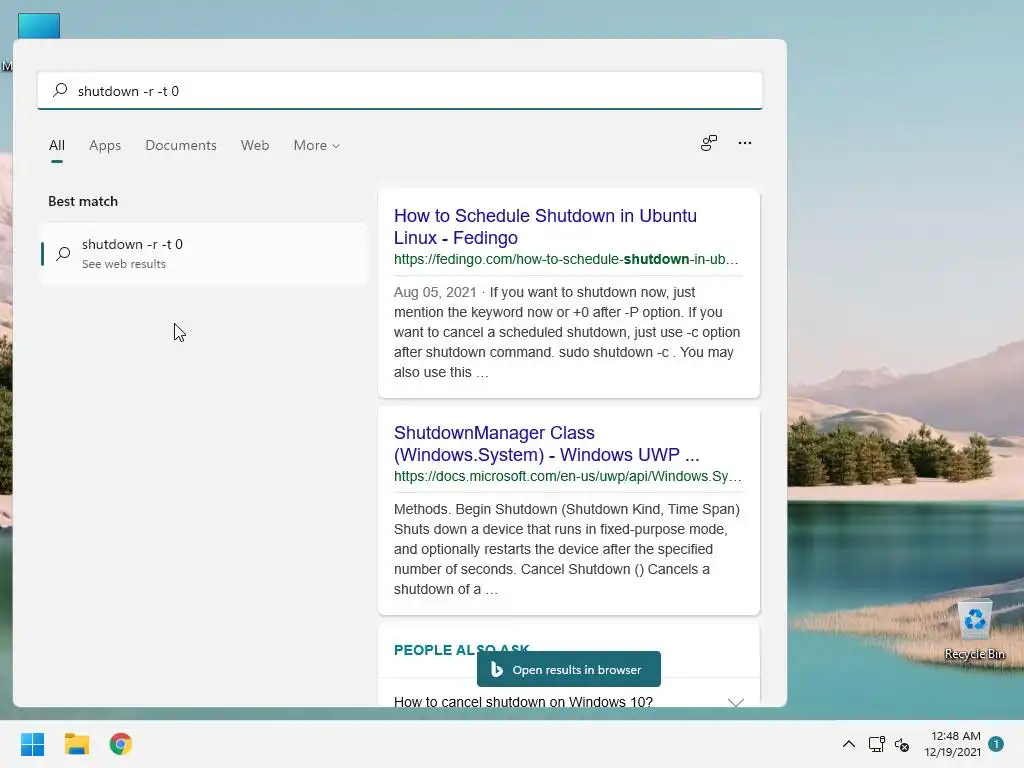
Task: Click the Fedingo snippet dated Aug 05, 2021
Action: pyautogui.click(x=567, y=332)
